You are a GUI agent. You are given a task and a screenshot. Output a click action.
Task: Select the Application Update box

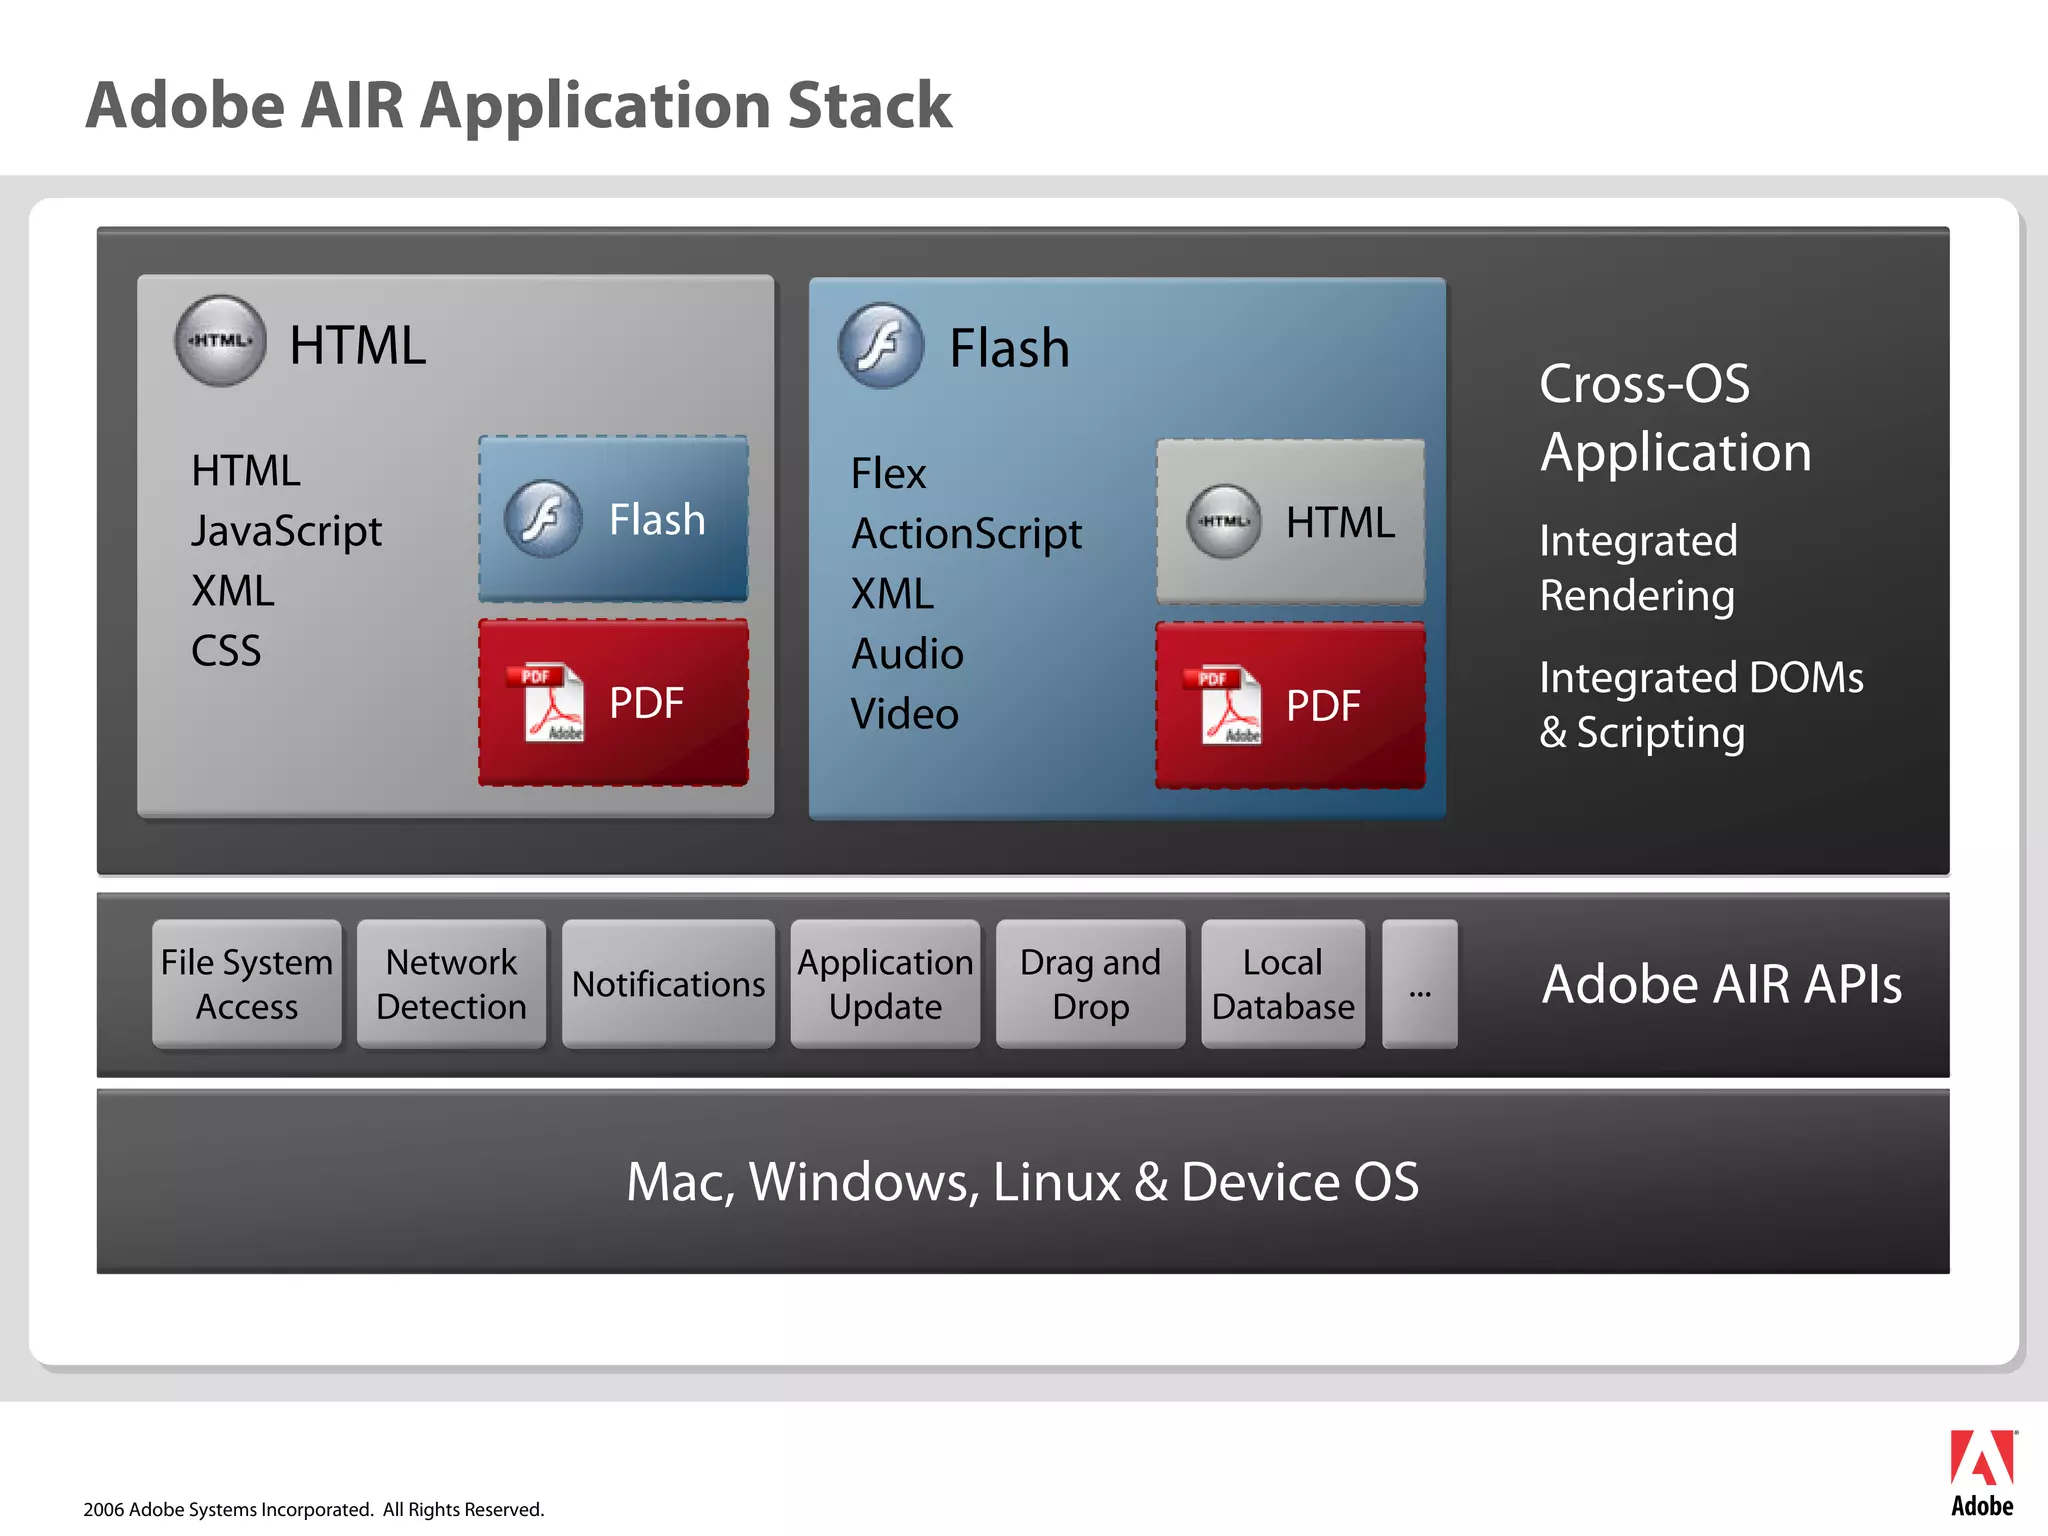click(885, 984)
